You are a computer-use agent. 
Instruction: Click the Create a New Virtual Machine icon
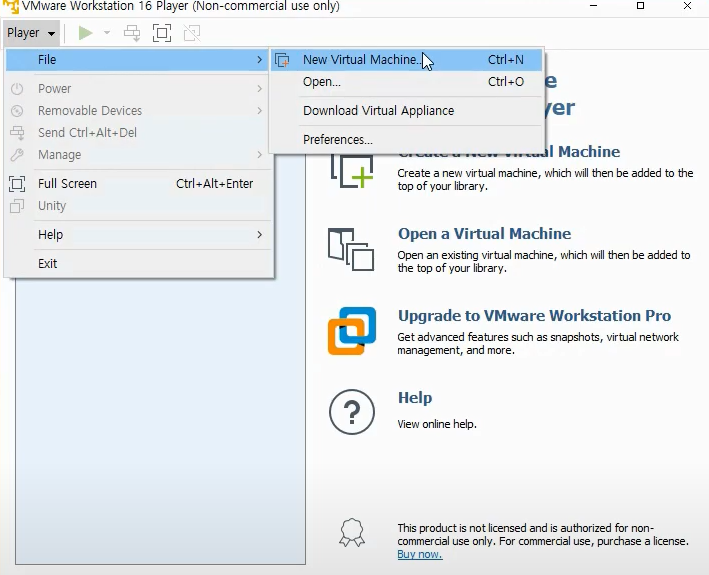(x=352, y=171)
